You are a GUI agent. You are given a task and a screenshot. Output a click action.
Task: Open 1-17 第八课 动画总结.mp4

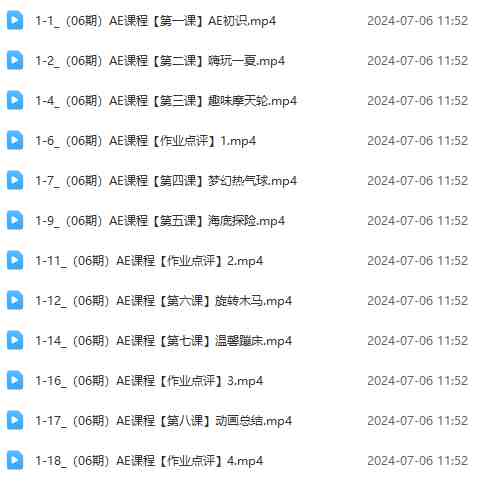tap(164, 421)
